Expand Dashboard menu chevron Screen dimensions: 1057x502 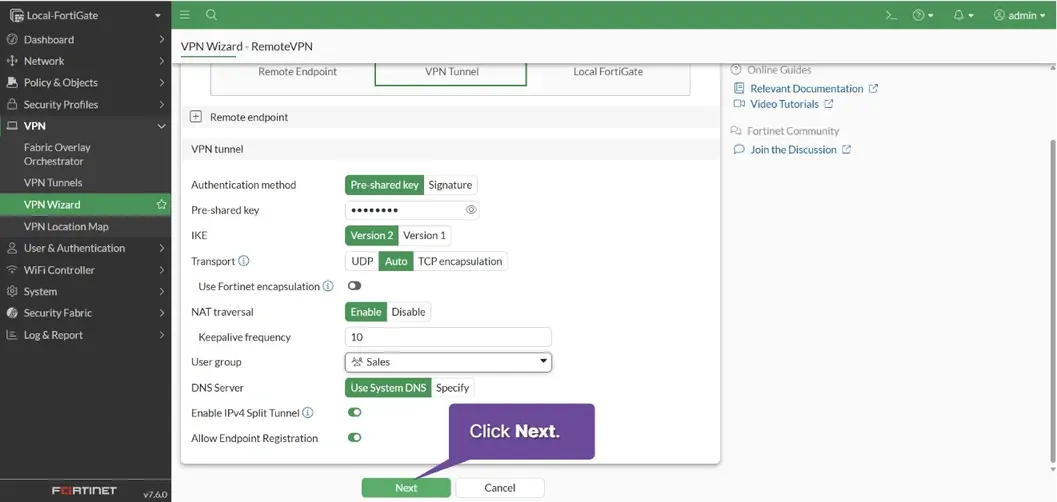pyautogui.click(x=162, y=39)
